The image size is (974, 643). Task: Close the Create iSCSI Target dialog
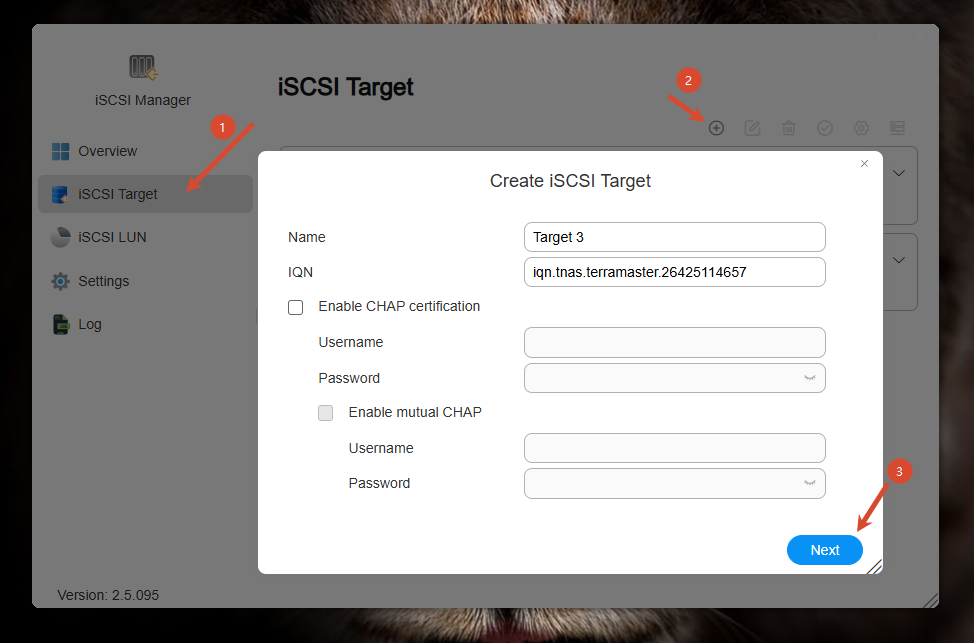(x=864, y=163)
